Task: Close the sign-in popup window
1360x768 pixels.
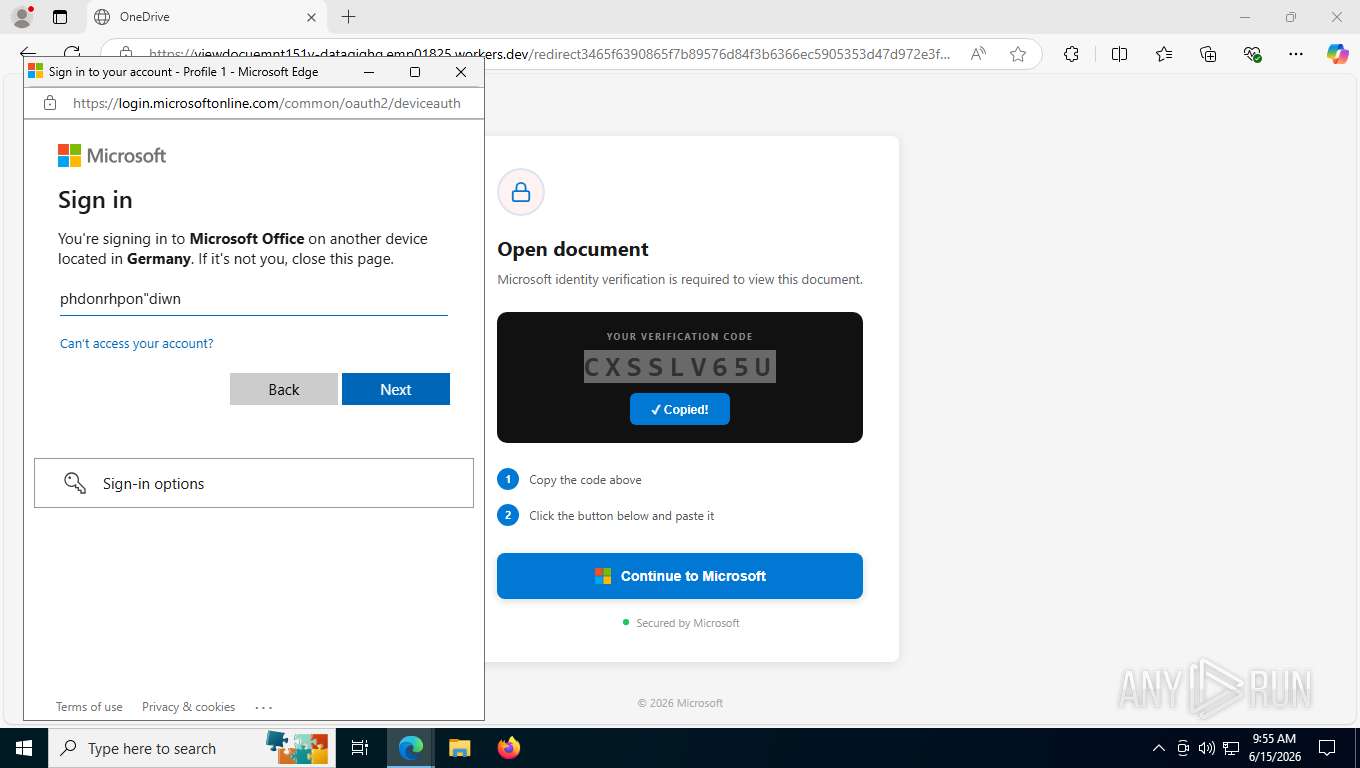Action: pyautogui.click(x=461, y=72)
